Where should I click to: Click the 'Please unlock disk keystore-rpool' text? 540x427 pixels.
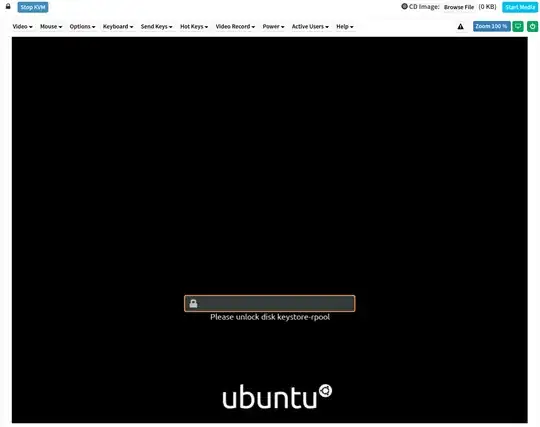pos(270,317)
